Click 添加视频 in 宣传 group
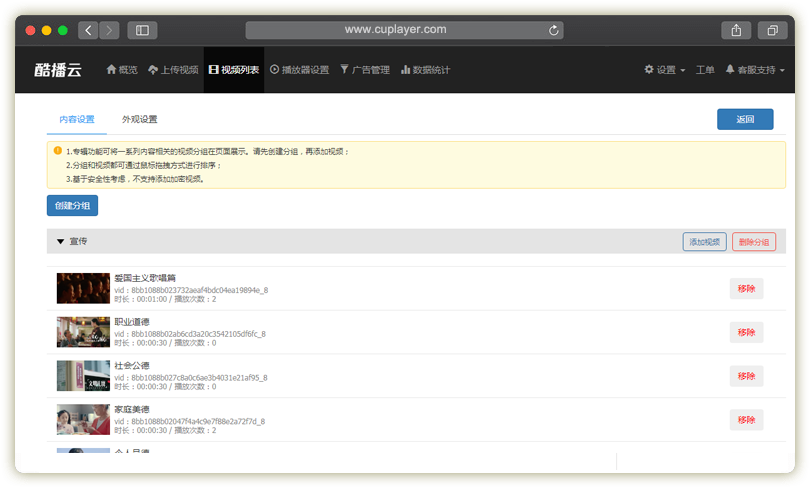The height and width of the screenshot is (488, 810). pos(704,241)
